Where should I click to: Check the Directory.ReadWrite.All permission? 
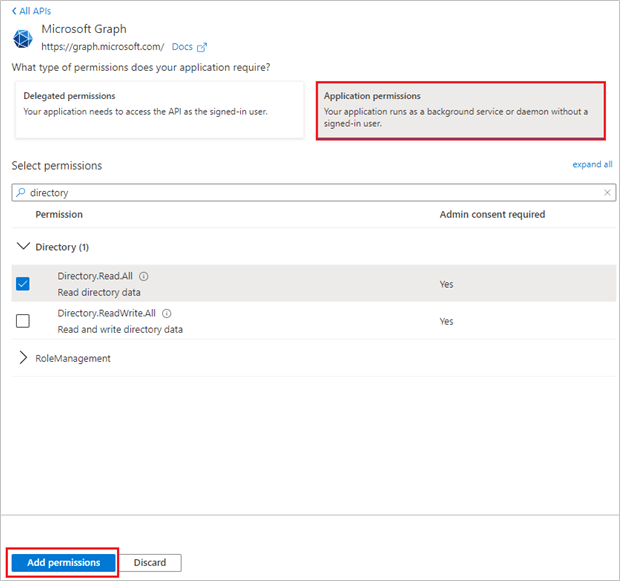click(x=23, y=321)
